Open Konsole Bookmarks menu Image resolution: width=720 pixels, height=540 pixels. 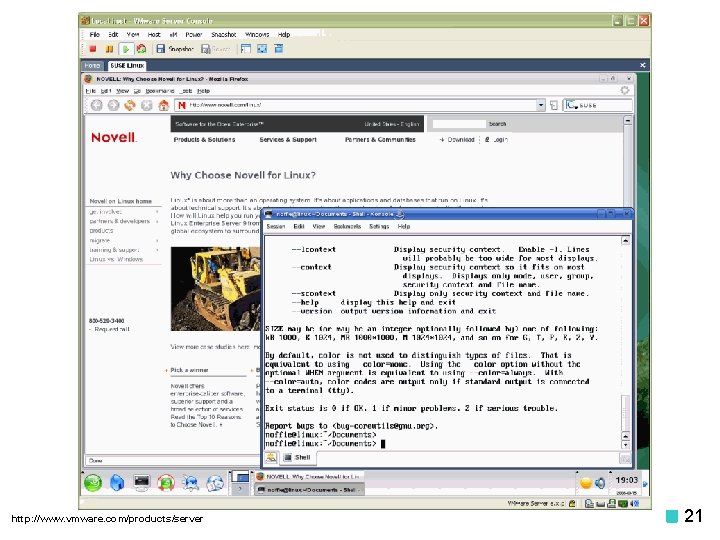click(x=347, y=226)
